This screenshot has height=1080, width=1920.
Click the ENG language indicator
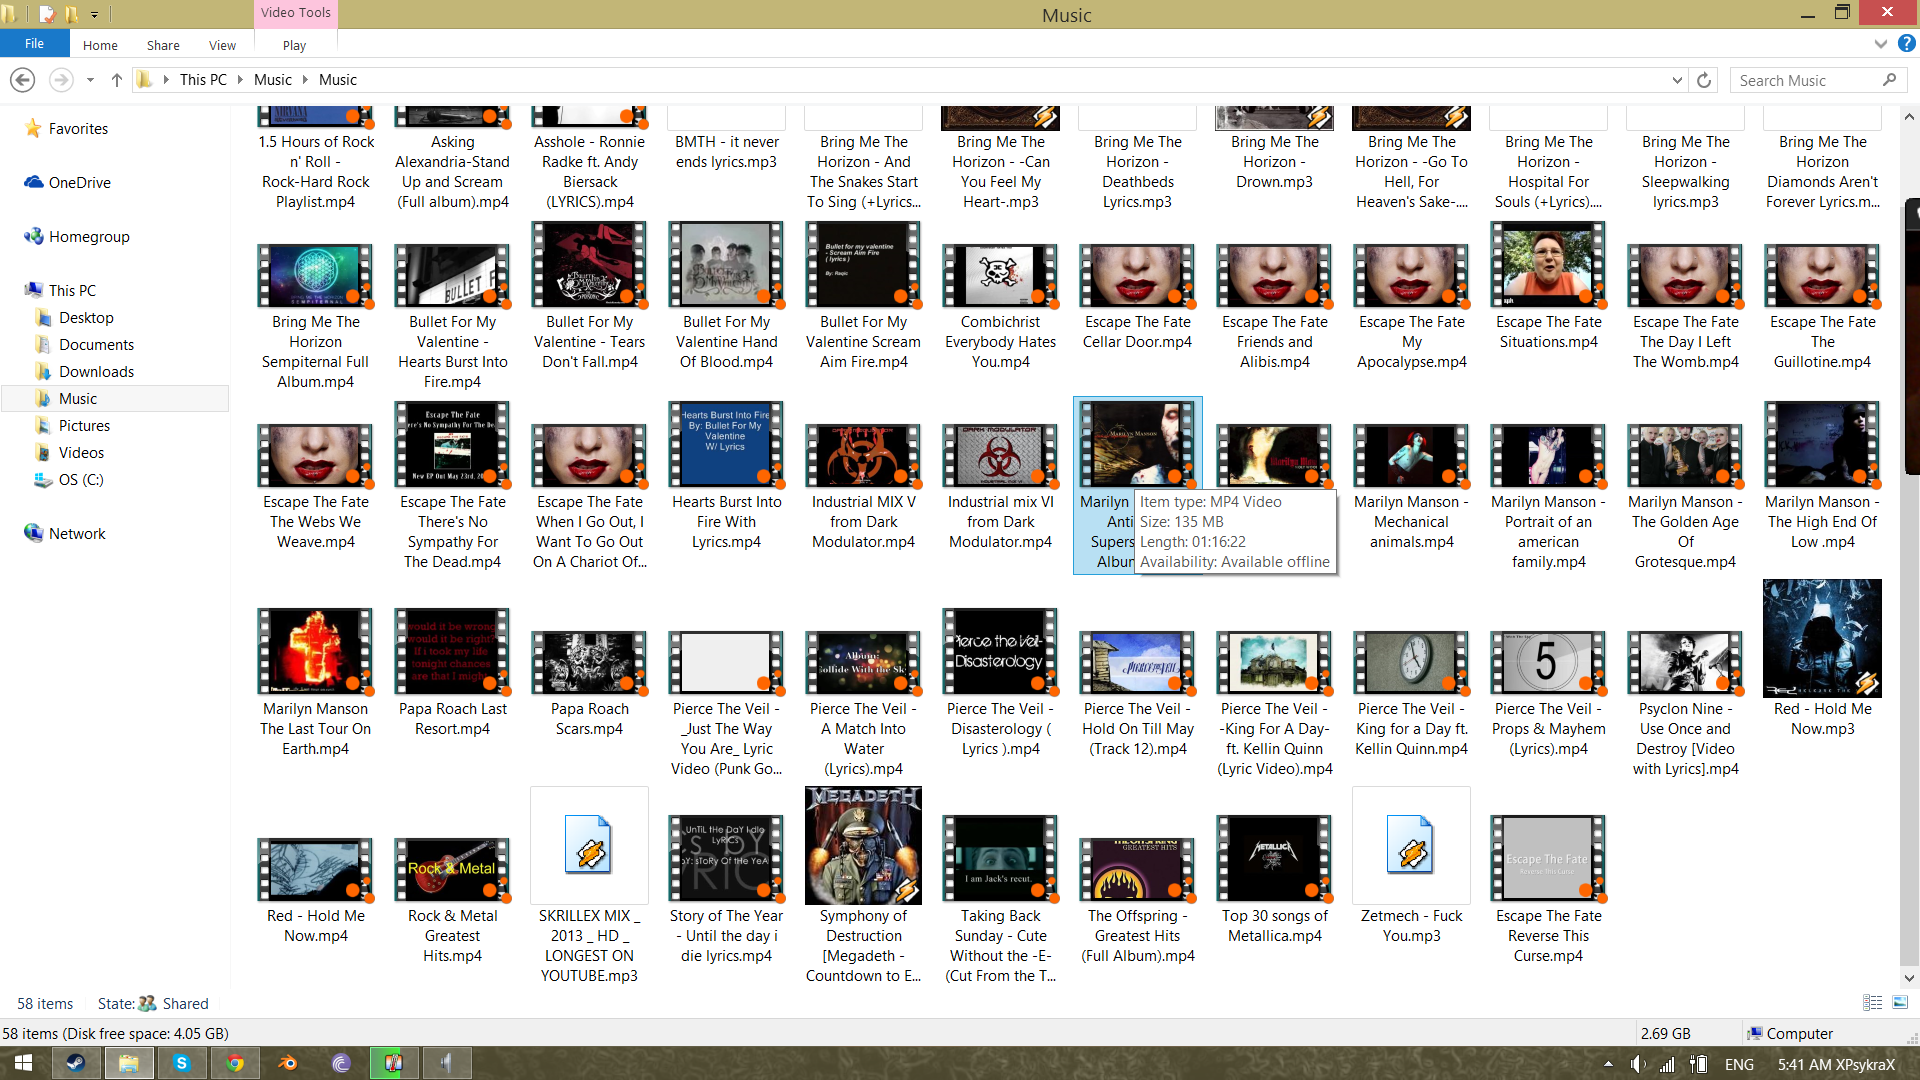(x=1739, y=1064)
